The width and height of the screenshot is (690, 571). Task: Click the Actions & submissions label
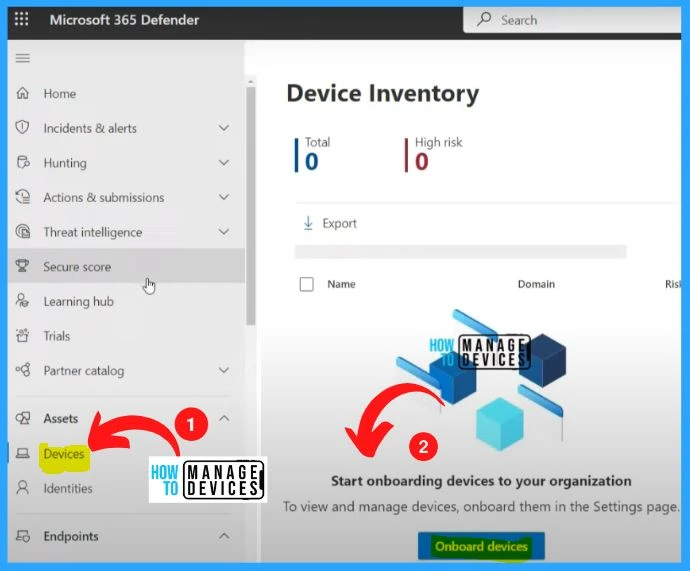pos(104,198)
